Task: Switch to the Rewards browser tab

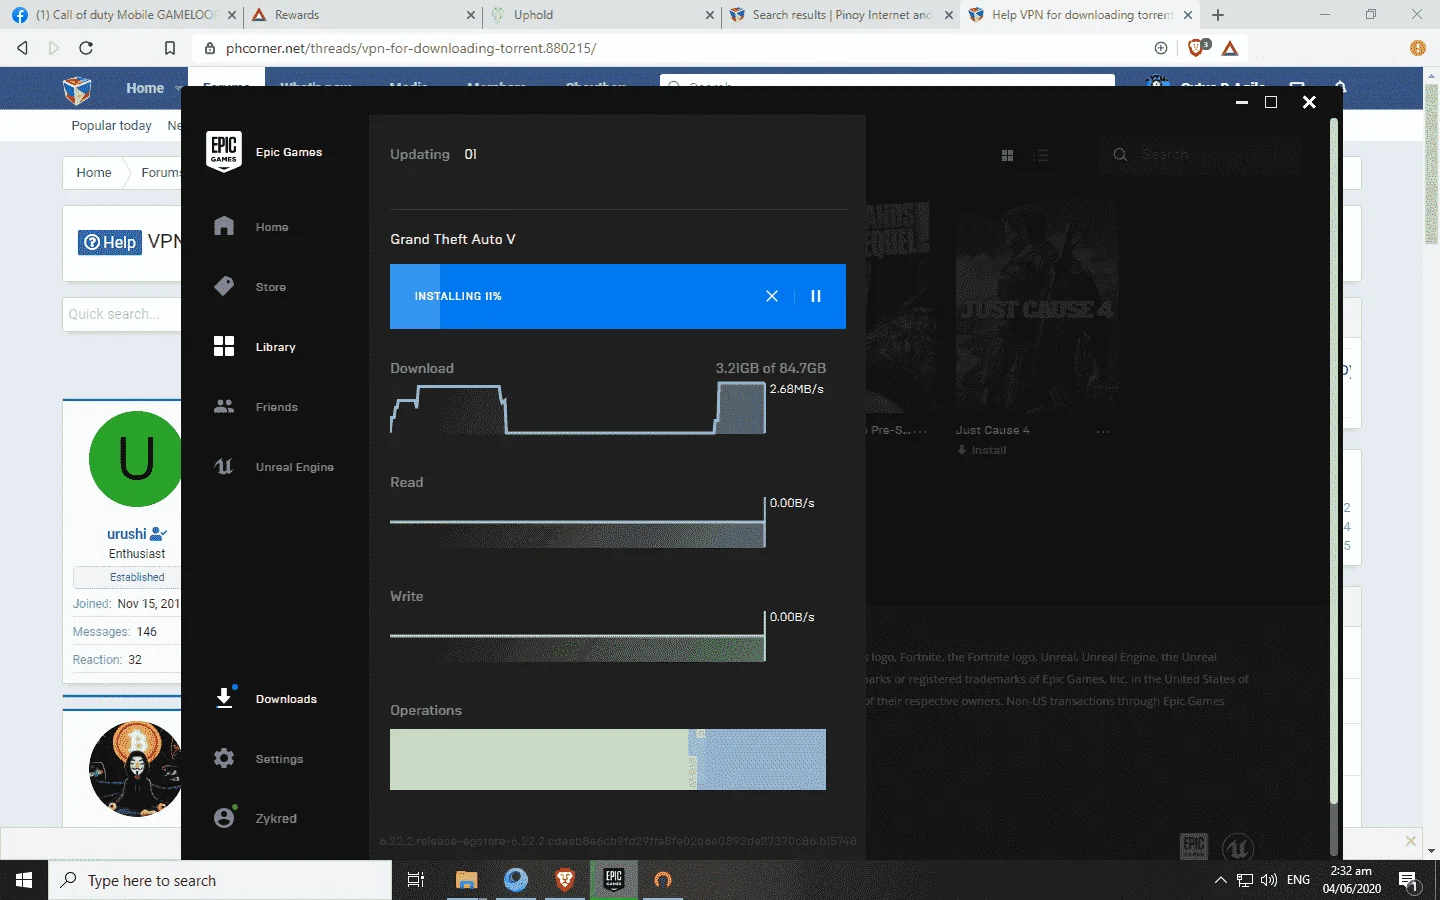Action: 362,15
